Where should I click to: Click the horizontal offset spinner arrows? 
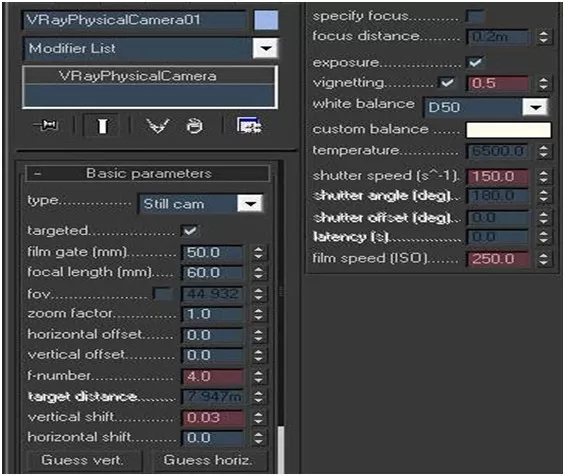click(258, 335)
